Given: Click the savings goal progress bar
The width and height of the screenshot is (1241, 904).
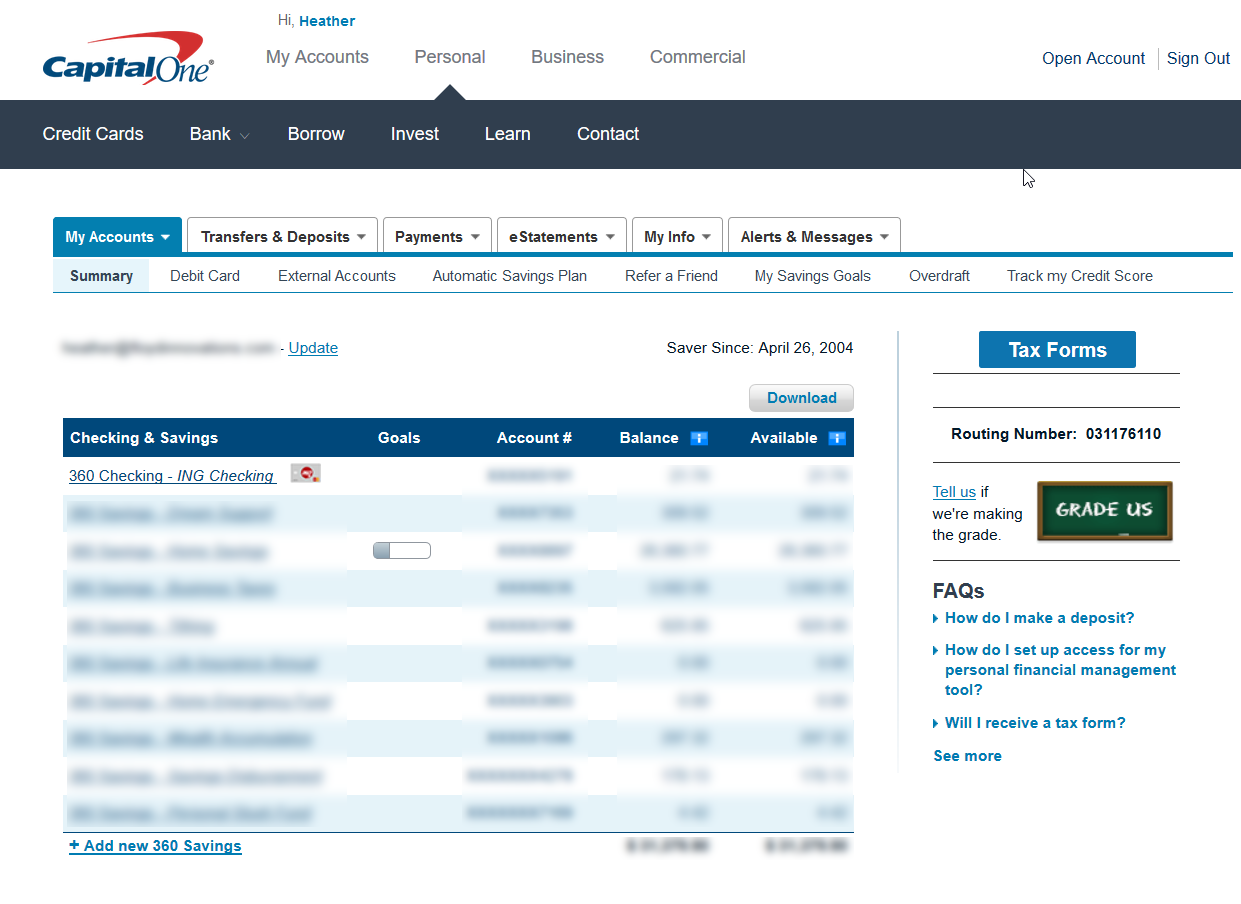Looking at the screenshot, I should [x=402, y=550].
